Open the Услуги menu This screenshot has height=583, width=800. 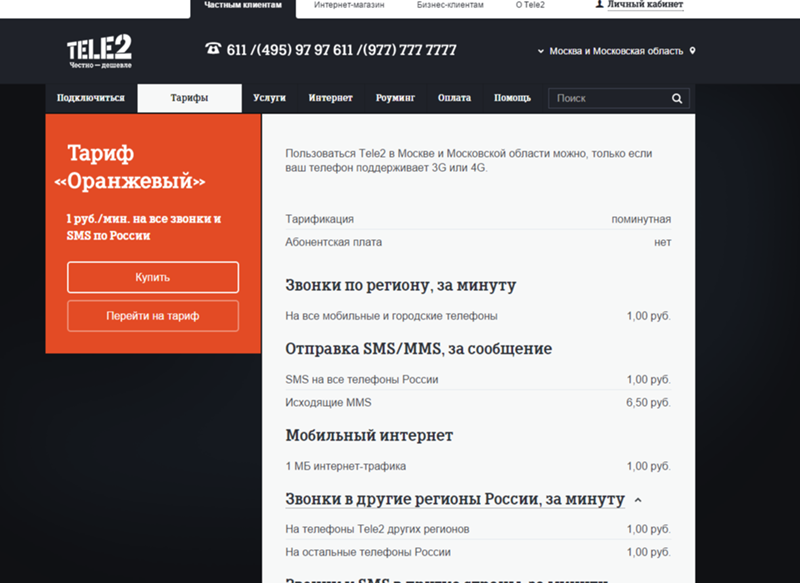[269, 98]
